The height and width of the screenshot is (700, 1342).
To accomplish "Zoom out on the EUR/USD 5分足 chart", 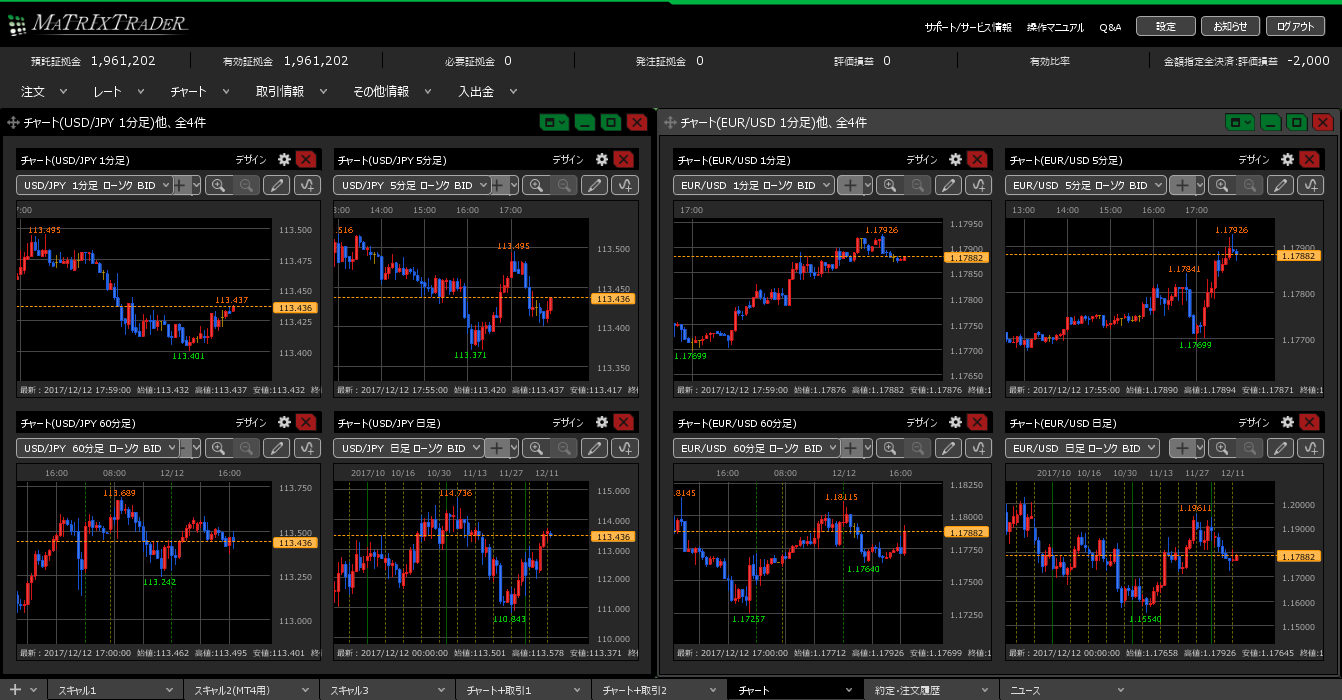I will coord(1250,185).
